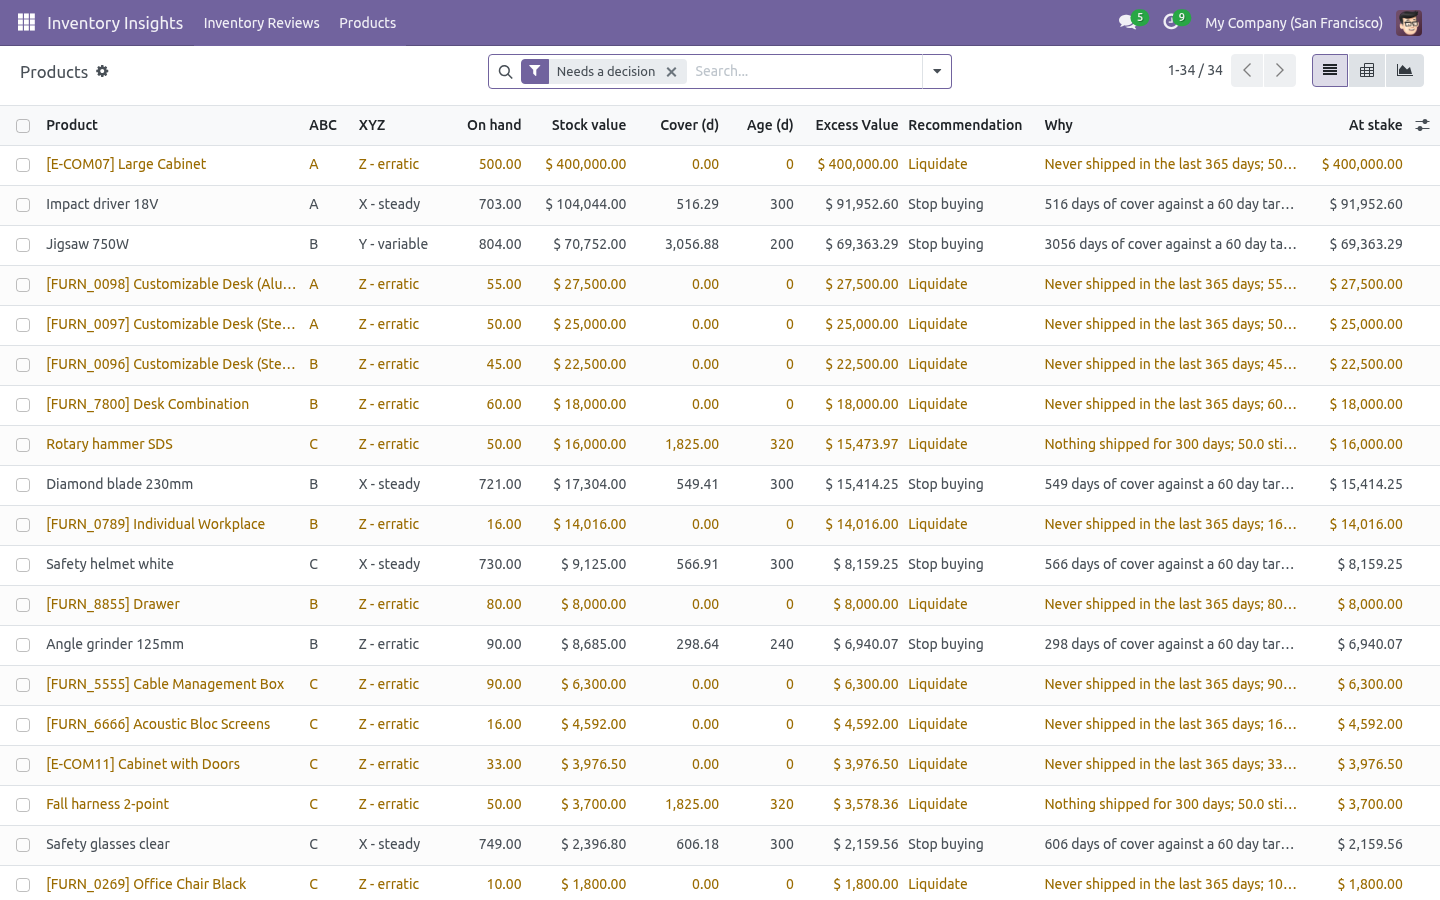Click the Inventory Insights app title

click(115, 22)
